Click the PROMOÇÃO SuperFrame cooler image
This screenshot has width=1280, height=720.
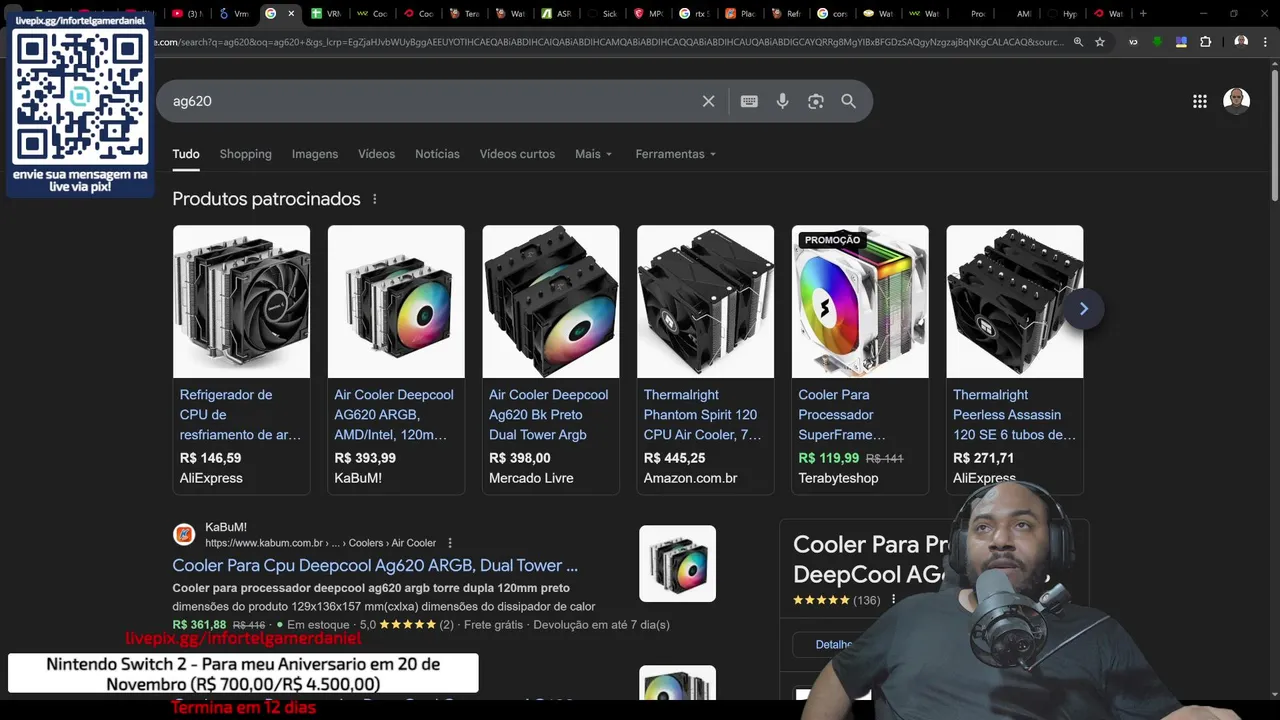click(x=860, y=301)
